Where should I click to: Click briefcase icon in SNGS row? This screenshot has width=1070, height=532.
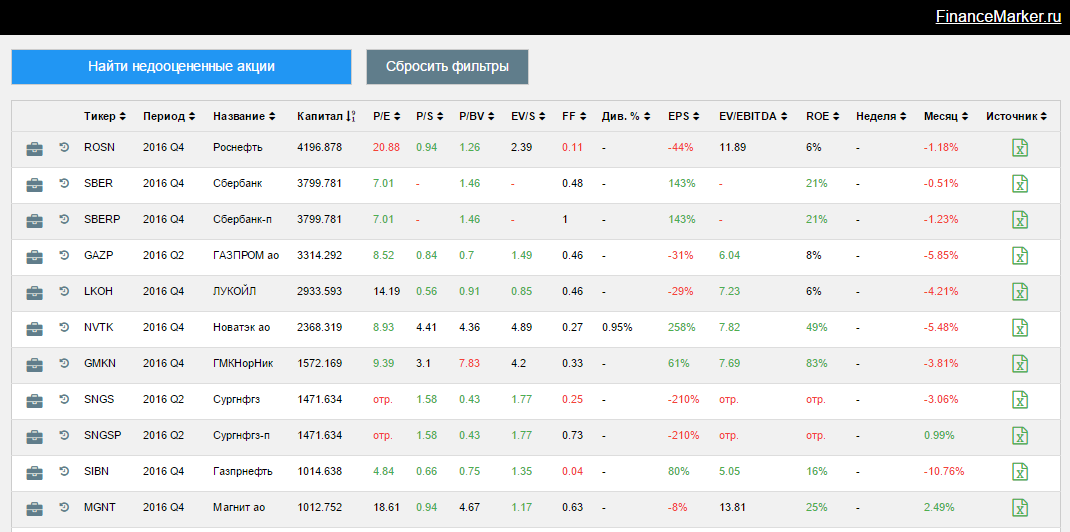coord(34,400)
